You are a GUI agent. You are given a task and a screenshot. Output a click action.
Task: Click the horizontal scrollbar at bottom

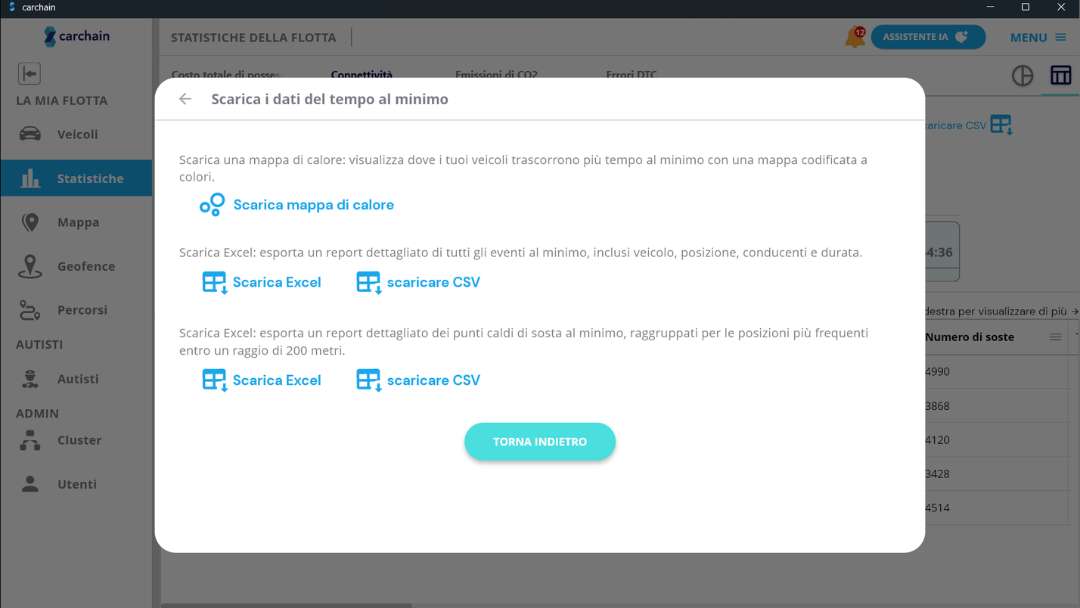(287, 605)
